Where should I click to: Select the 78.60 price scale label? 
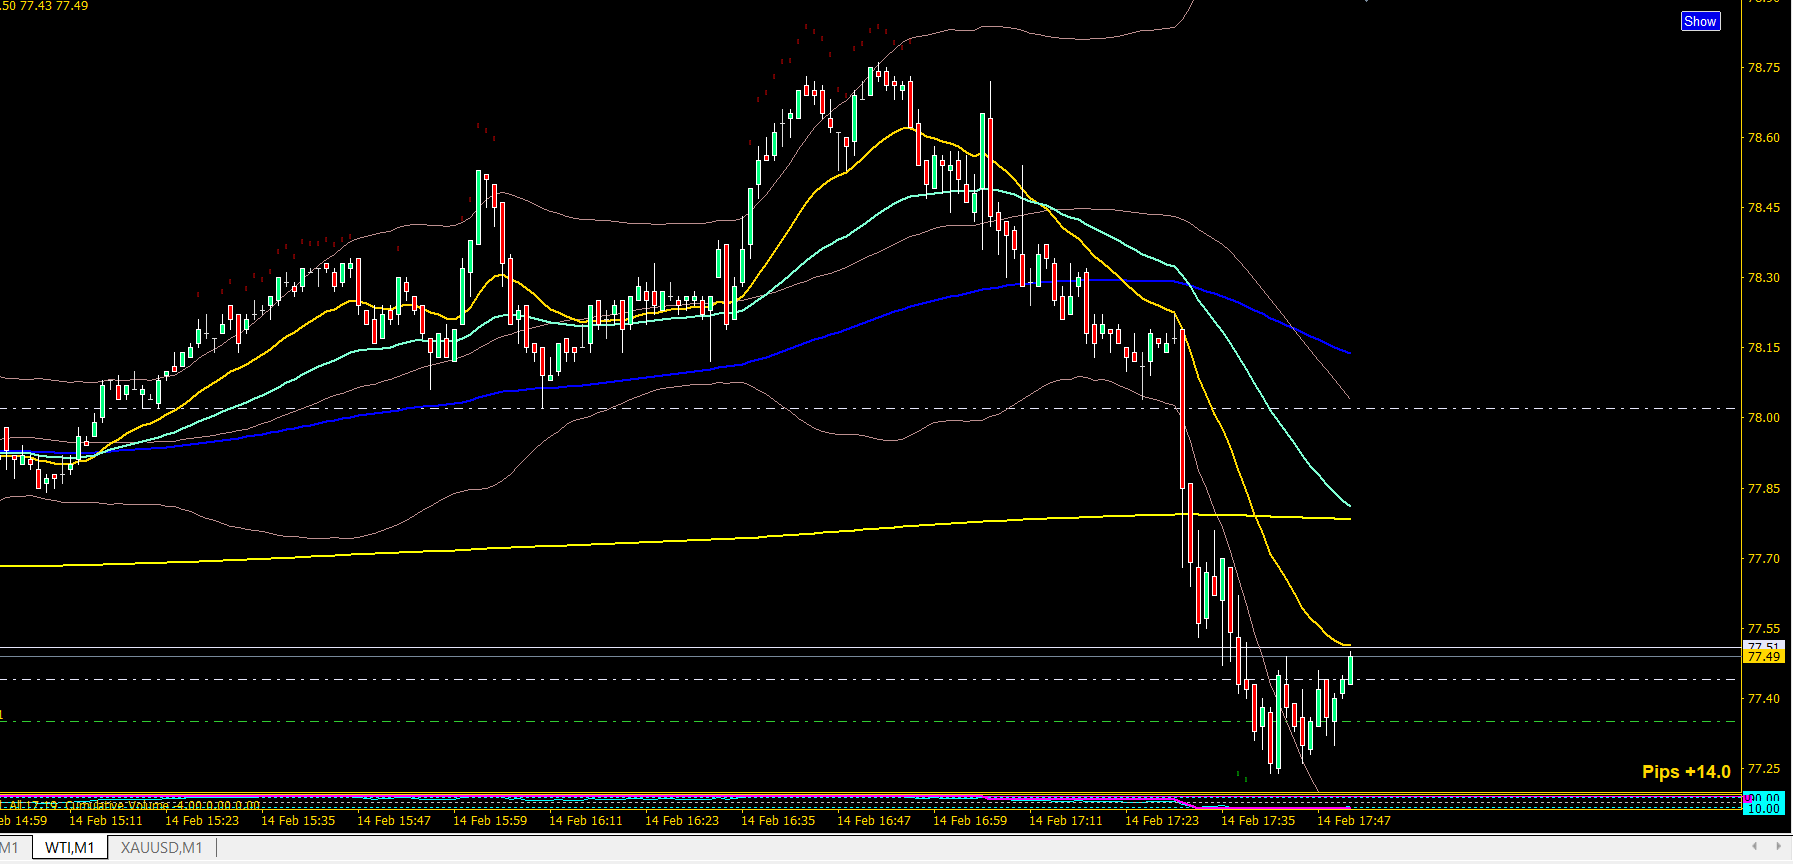[x=1763, y=138]
